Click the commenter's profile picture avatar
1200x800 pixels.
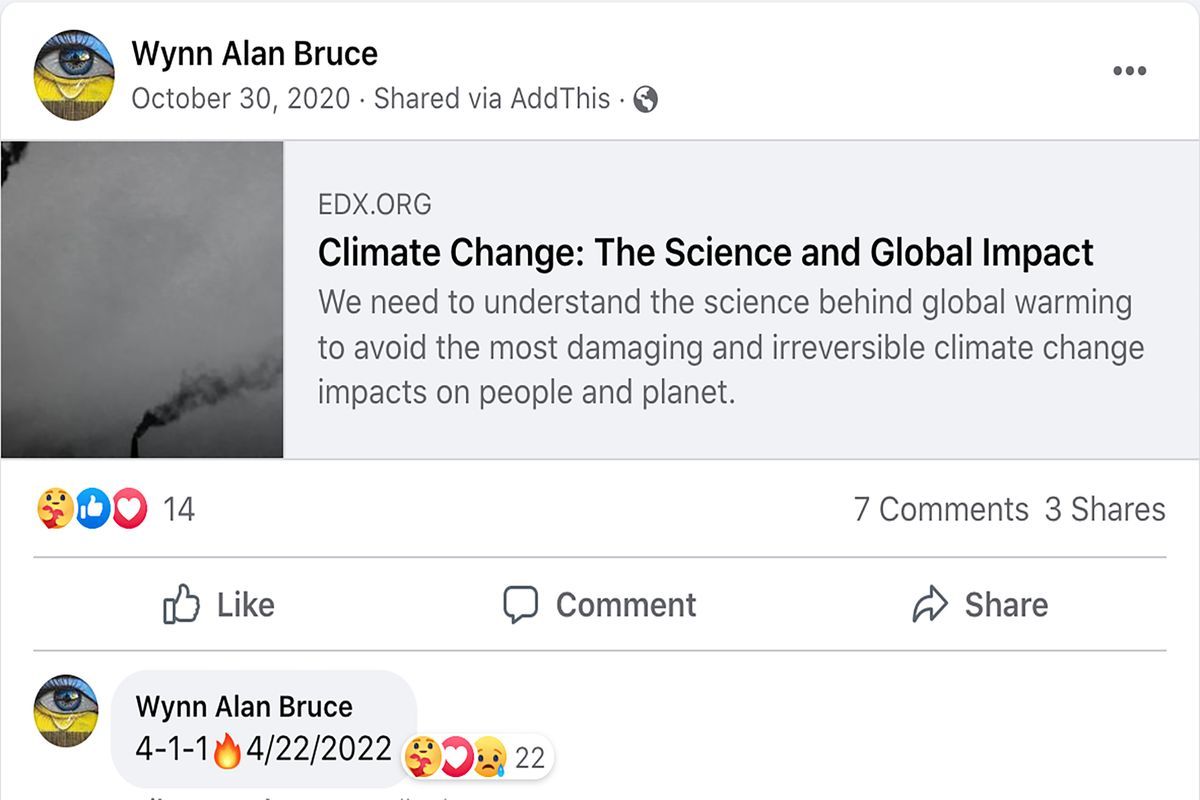66,711
